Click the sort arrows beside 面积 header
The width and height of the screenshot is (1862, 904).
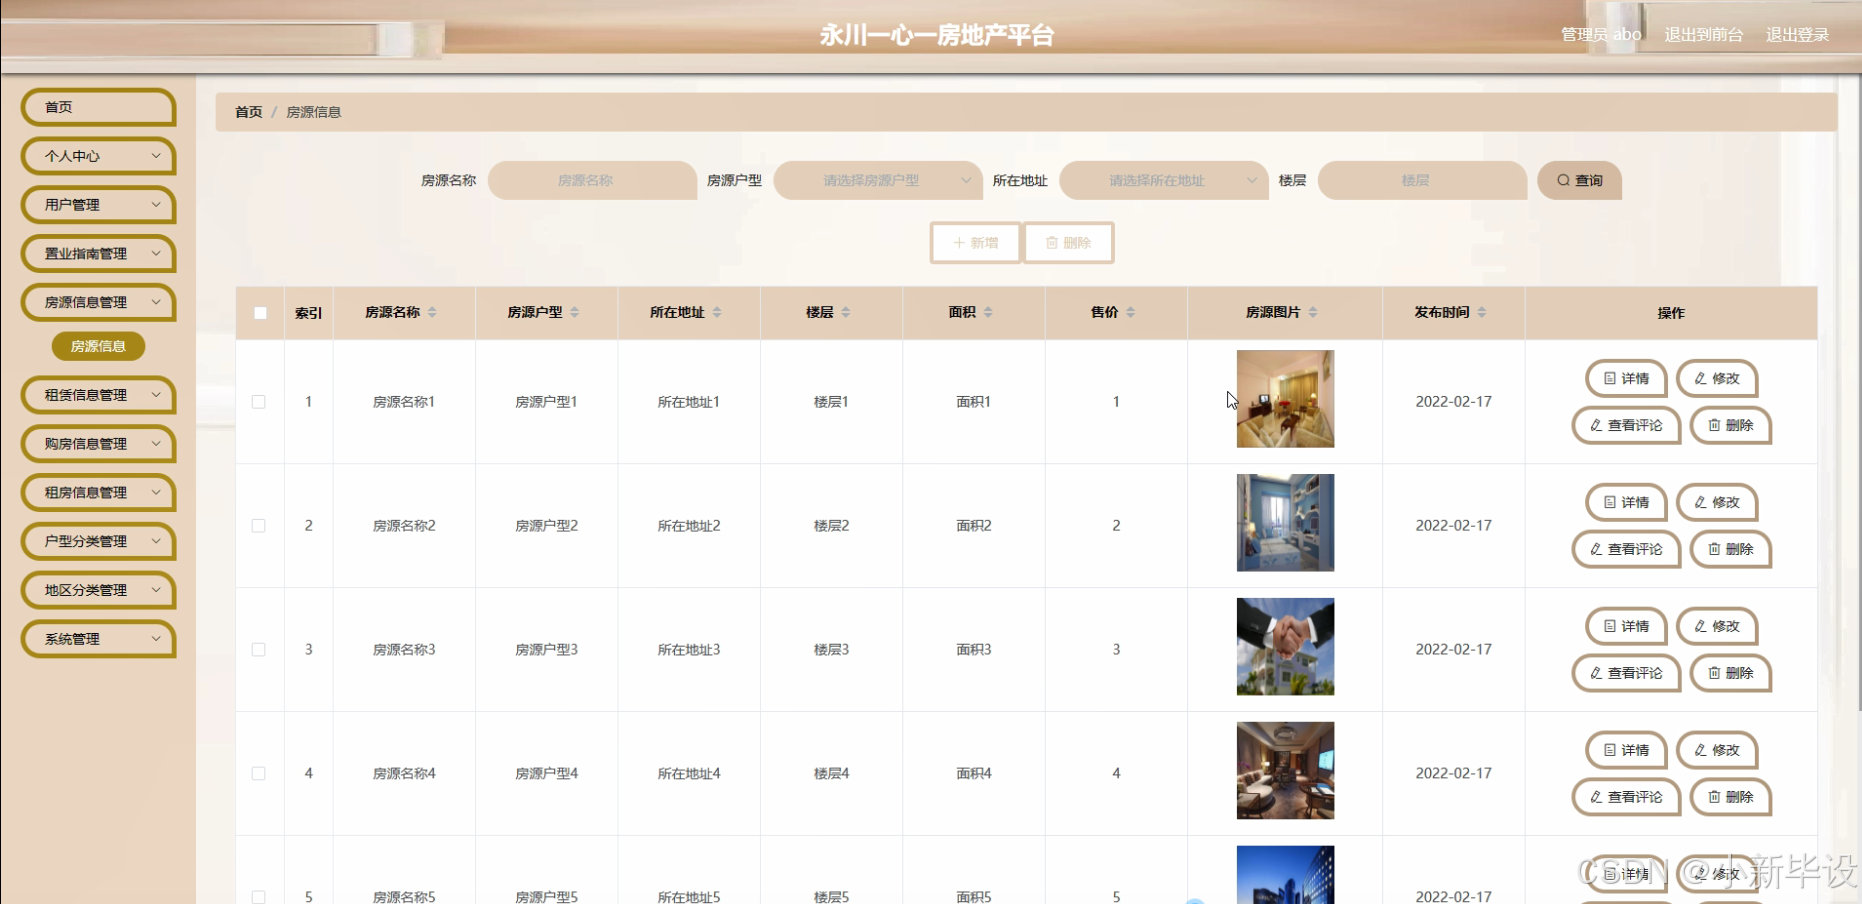tap(988, 312)
